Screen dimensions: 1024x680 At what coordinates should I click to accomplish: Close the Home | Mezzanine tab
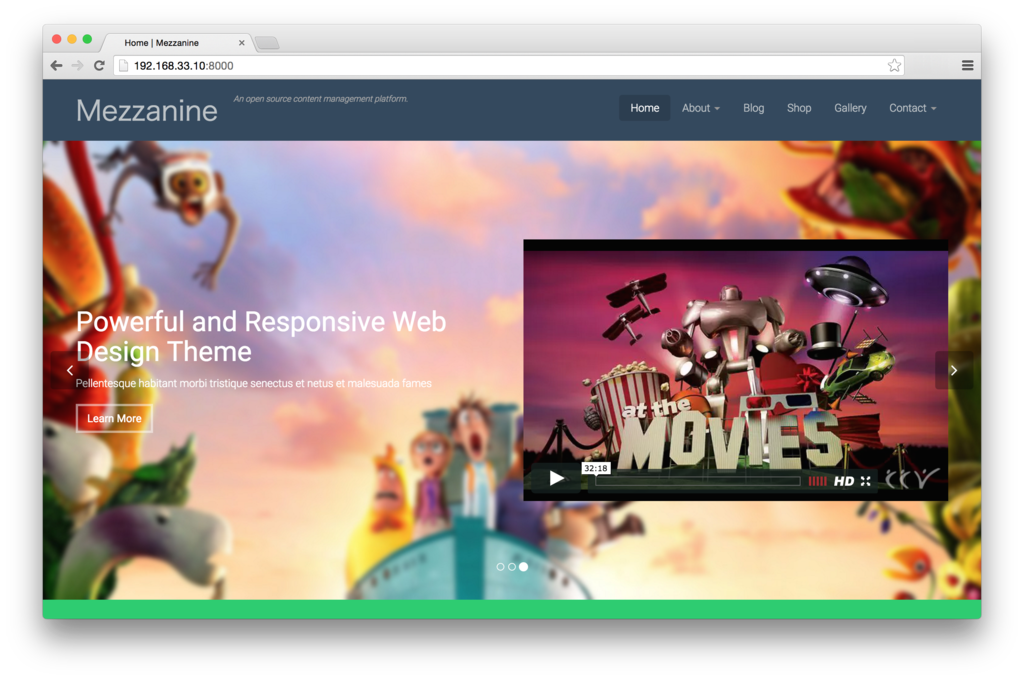tap(242, 42)
